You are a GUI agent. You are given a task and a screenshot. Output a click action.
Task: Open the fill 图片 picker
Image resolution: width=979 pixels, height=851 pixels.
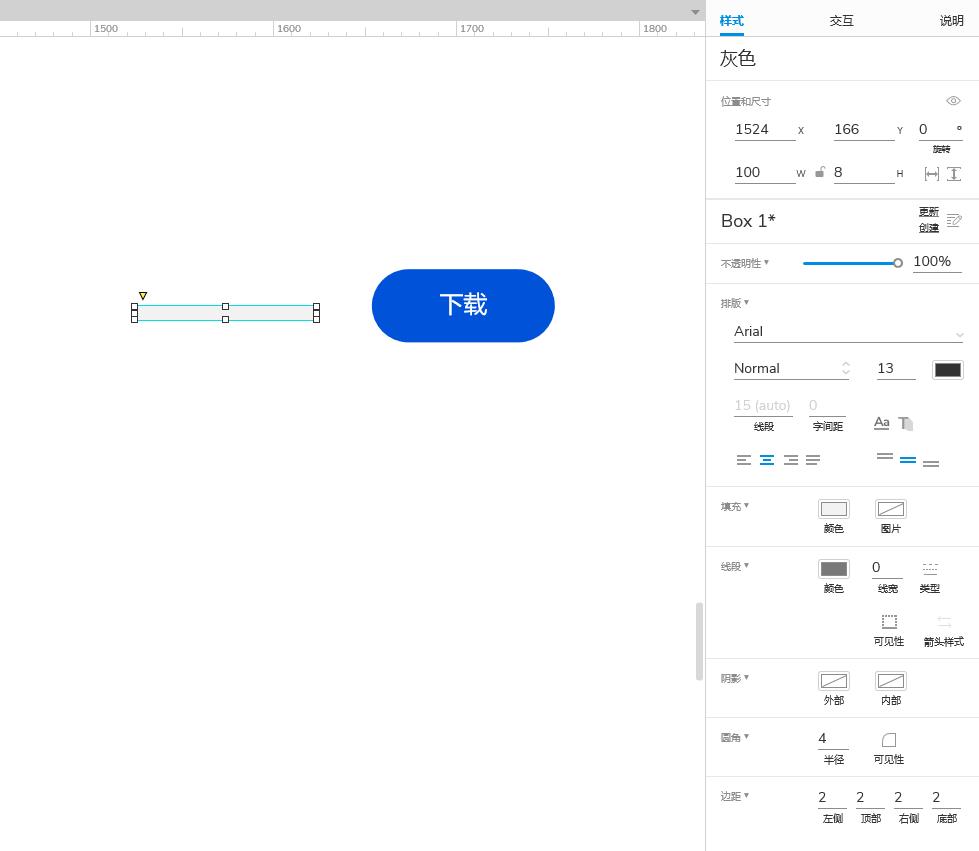[x=890, y=509]
